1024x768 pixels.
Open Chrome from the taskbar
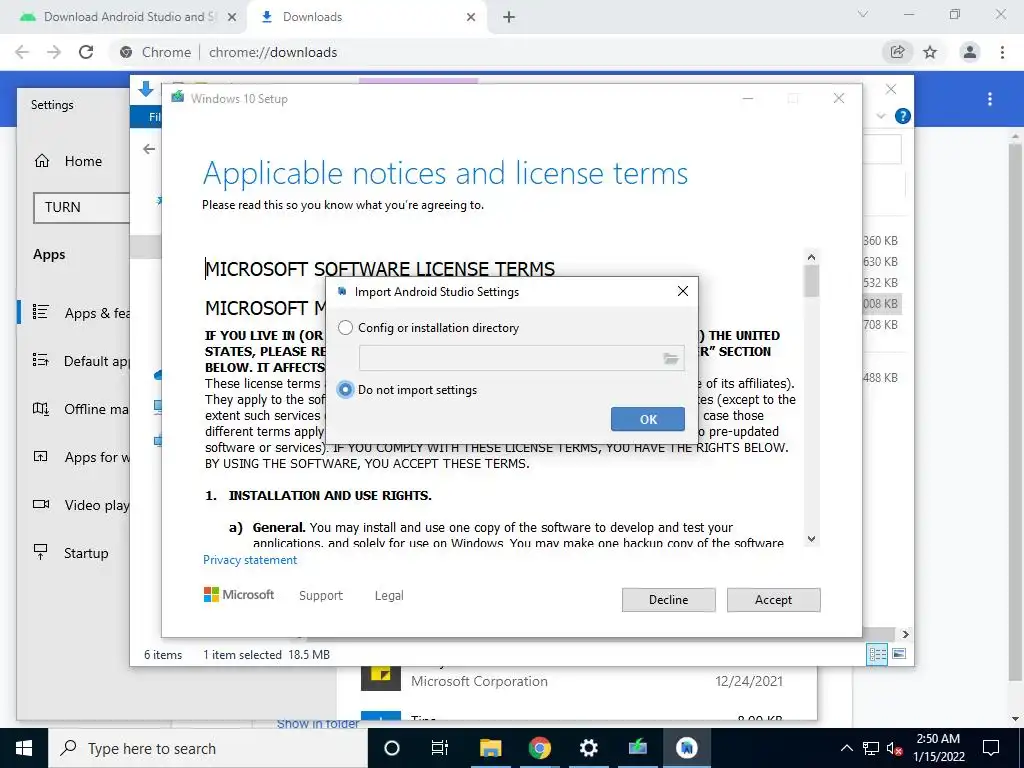[539, 748]
